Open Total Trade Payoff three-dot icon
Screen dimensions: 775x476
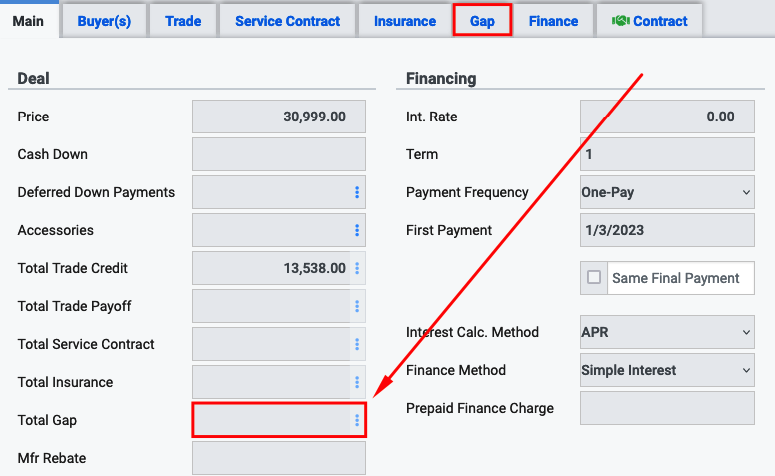pyautogui.click(x=357, y=306)
